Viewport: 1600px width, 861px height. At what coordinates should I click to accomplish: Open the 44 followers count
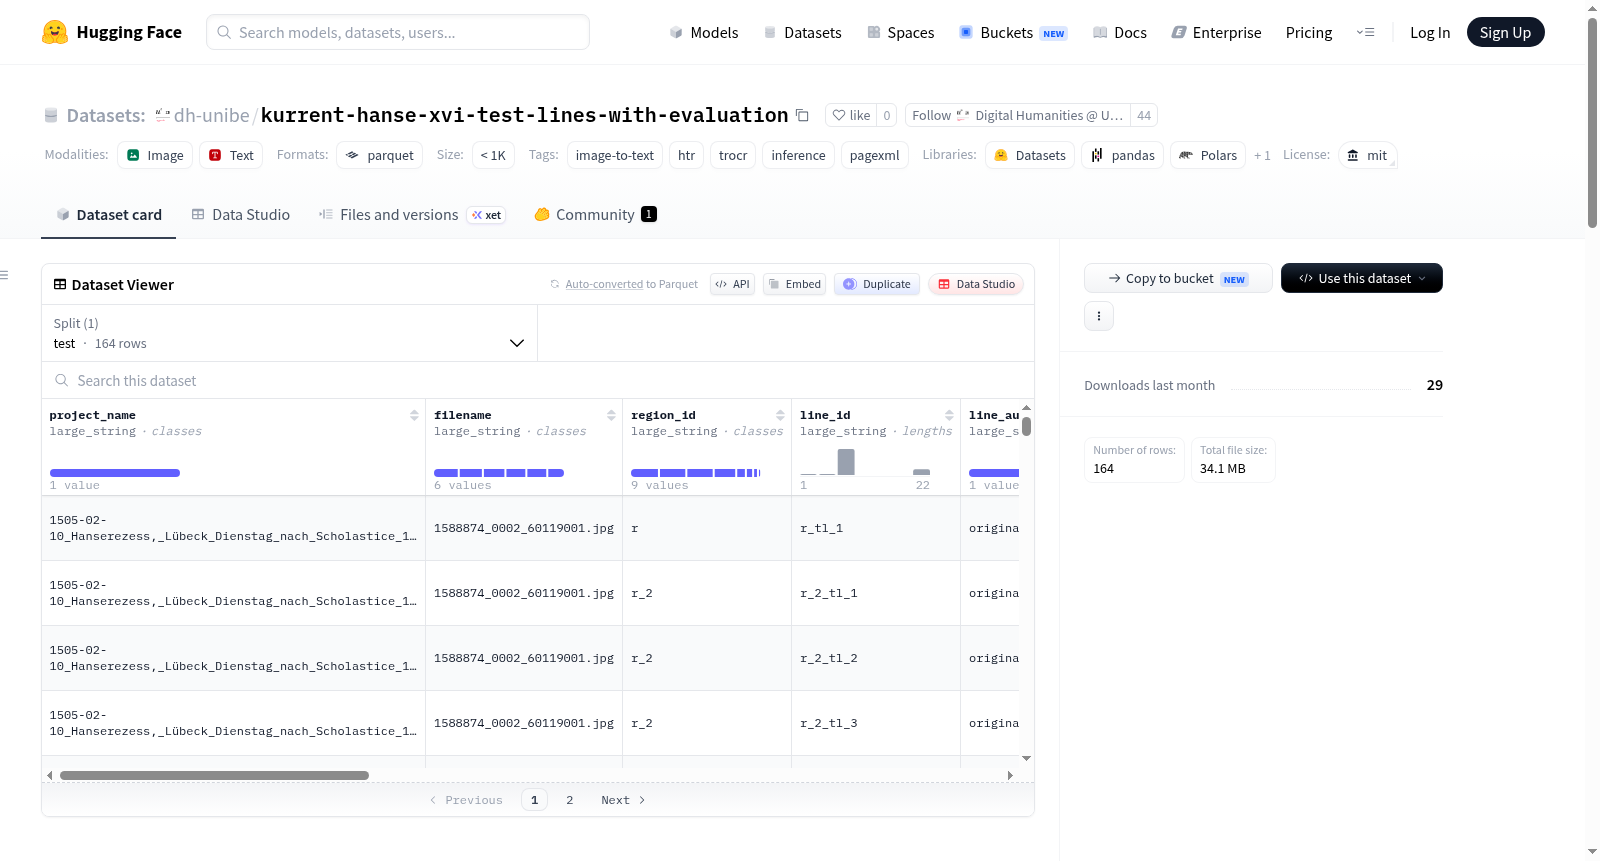1144,115
